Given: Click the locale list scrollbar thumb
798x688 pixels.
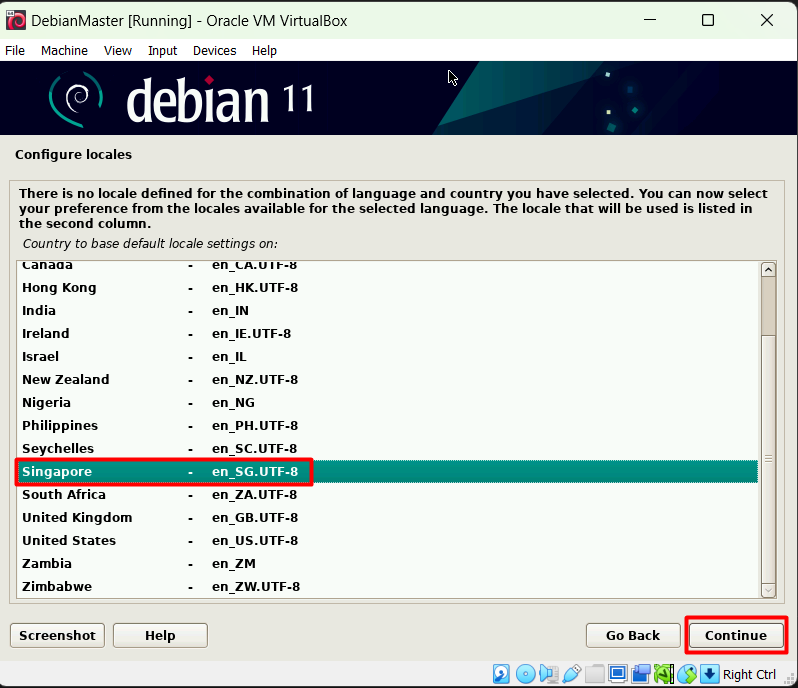Looking at the screenshot, I should [x=768, y=459].
